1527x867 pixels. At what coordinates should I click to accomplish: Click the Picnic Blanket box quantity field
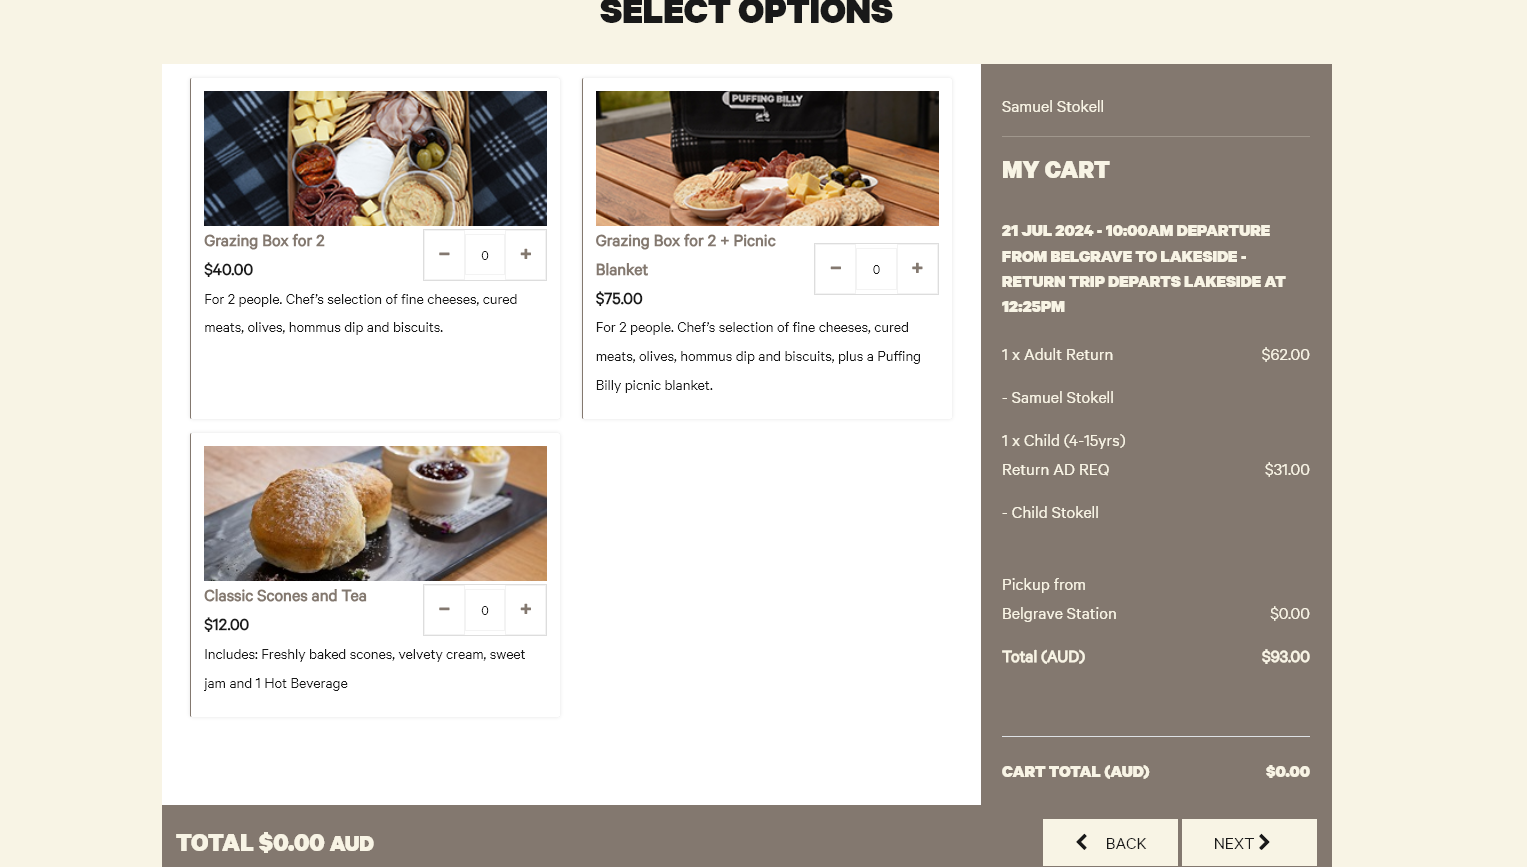876,269
